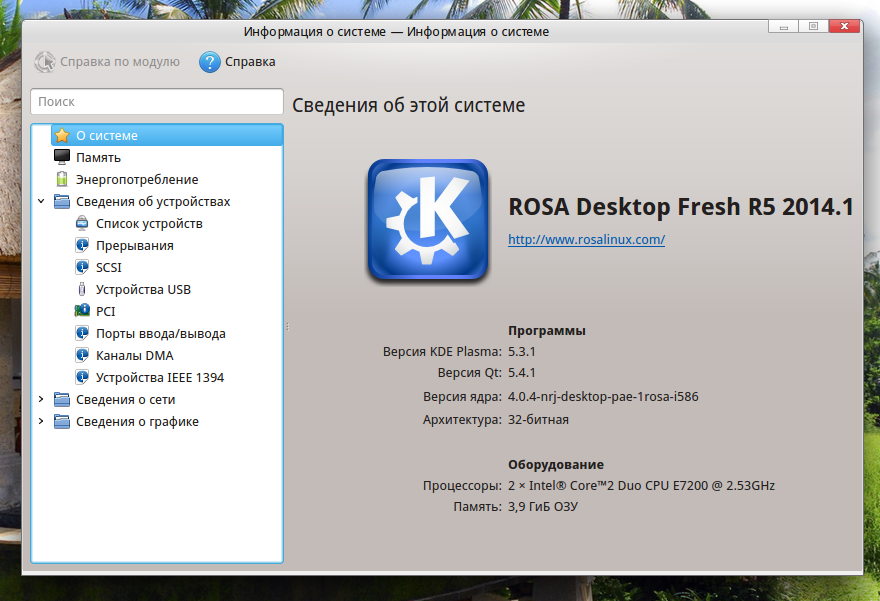Image resolution: width=880 pixels, height=601 pixels.
Task: Click the blue question mark help icon
Action: [210, 62]
